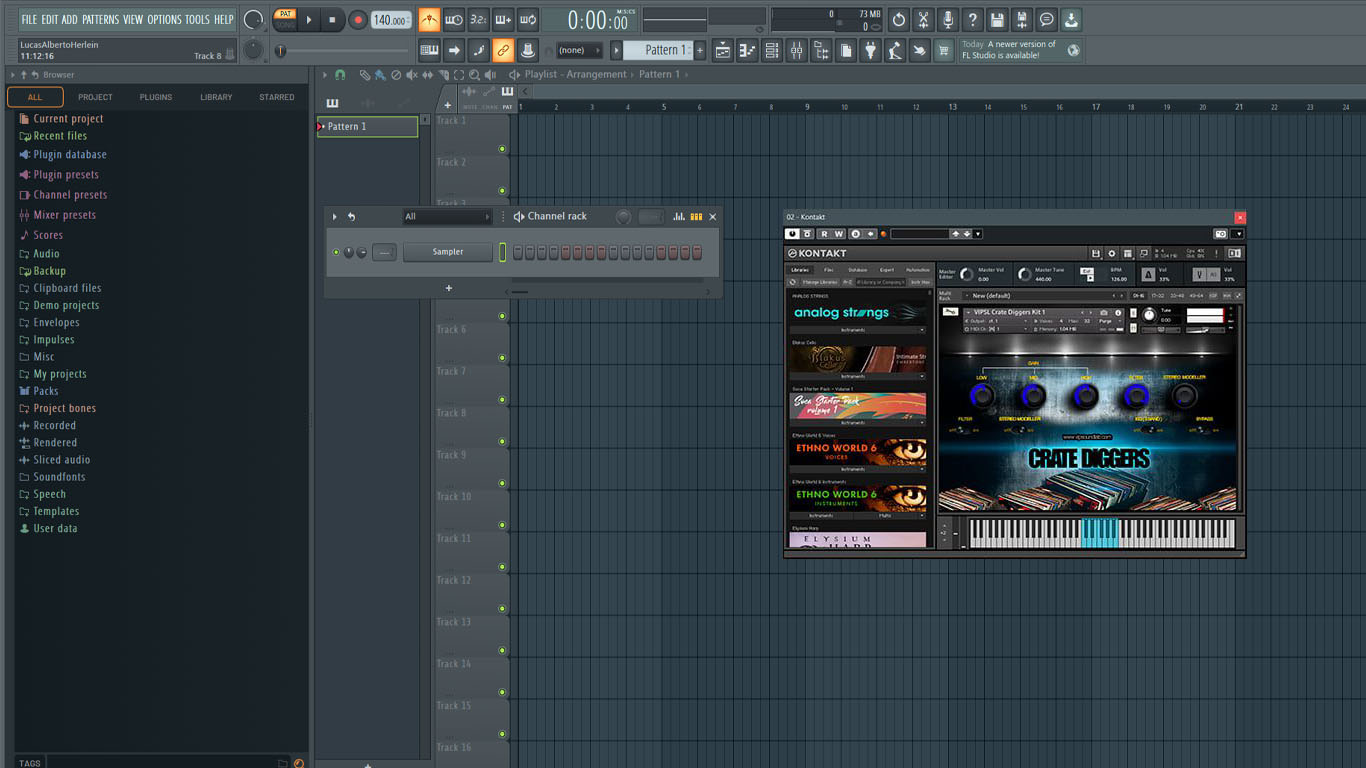Select the playlist Zoom tool icon
1366x768 pixels.
pyautogui.click(x=474, y=74)
